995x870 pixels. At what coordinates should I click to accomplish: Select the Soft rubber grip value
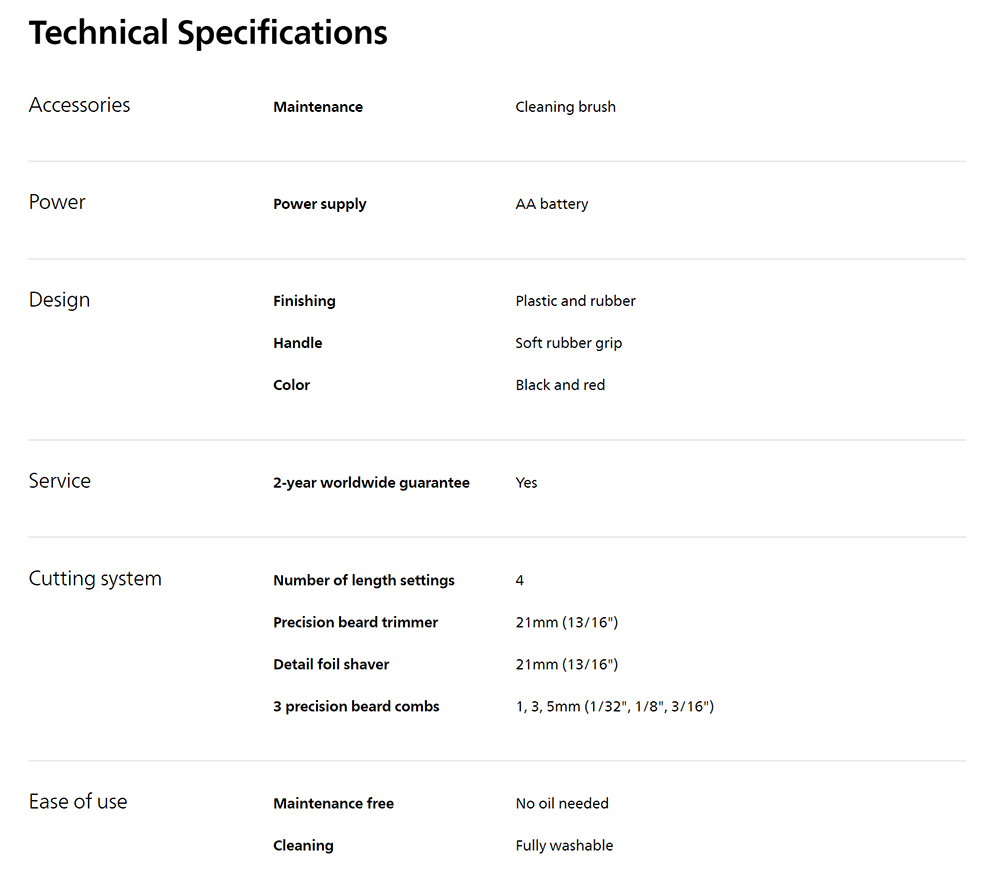tap(569, 343)
